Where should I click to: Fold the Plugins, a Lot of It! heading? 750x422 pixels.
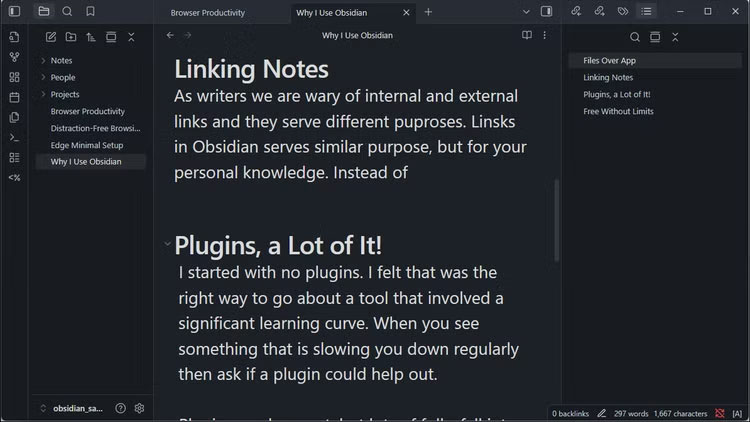(x=167, y=244)
